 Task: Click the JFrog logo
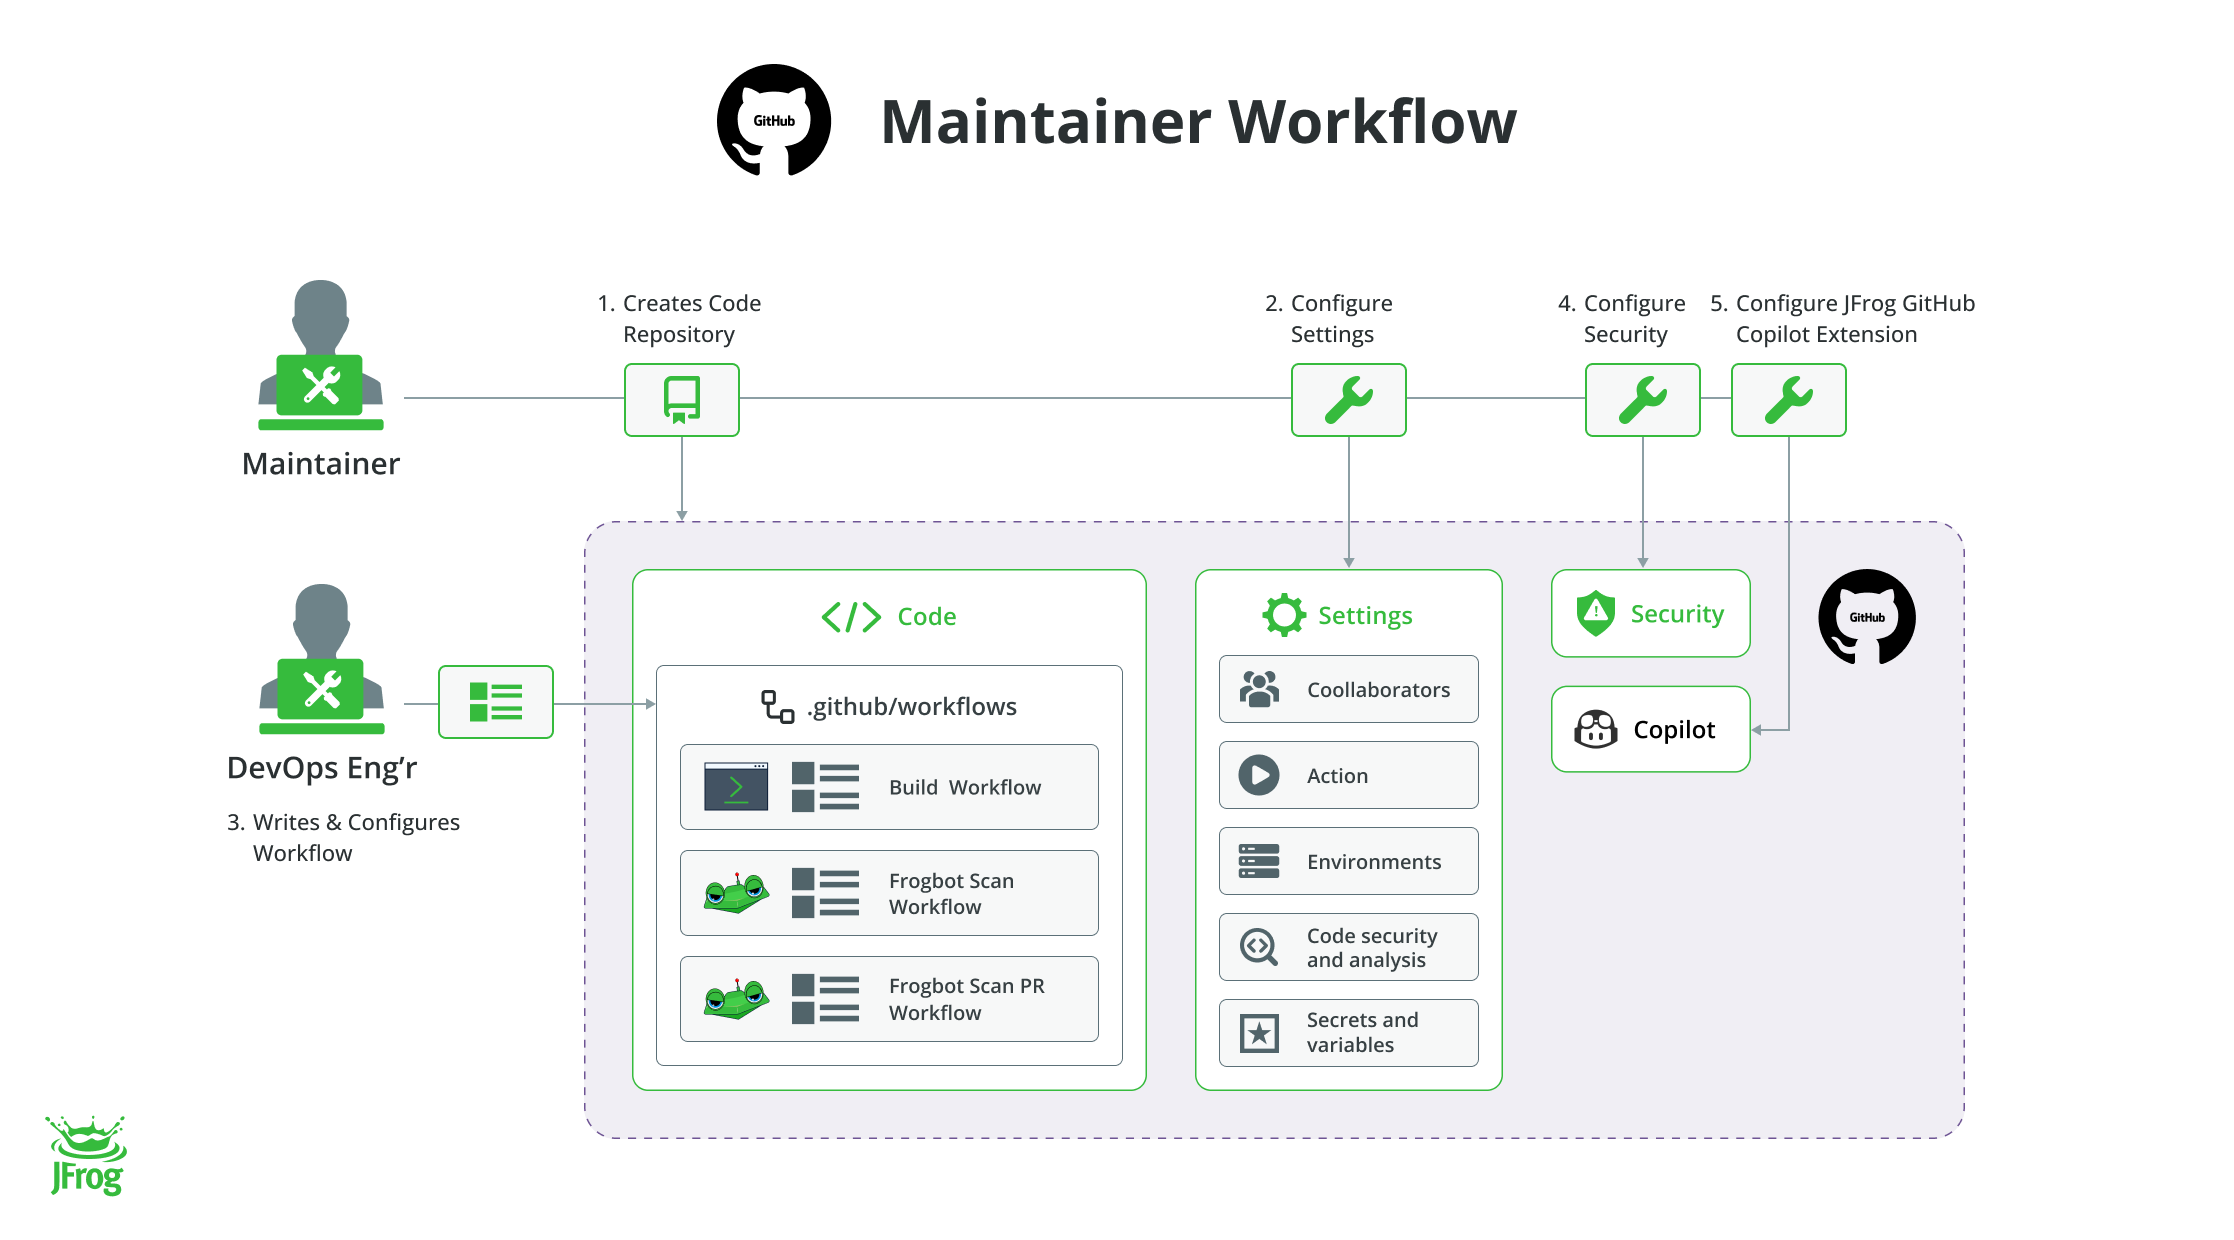[86, 1156]
